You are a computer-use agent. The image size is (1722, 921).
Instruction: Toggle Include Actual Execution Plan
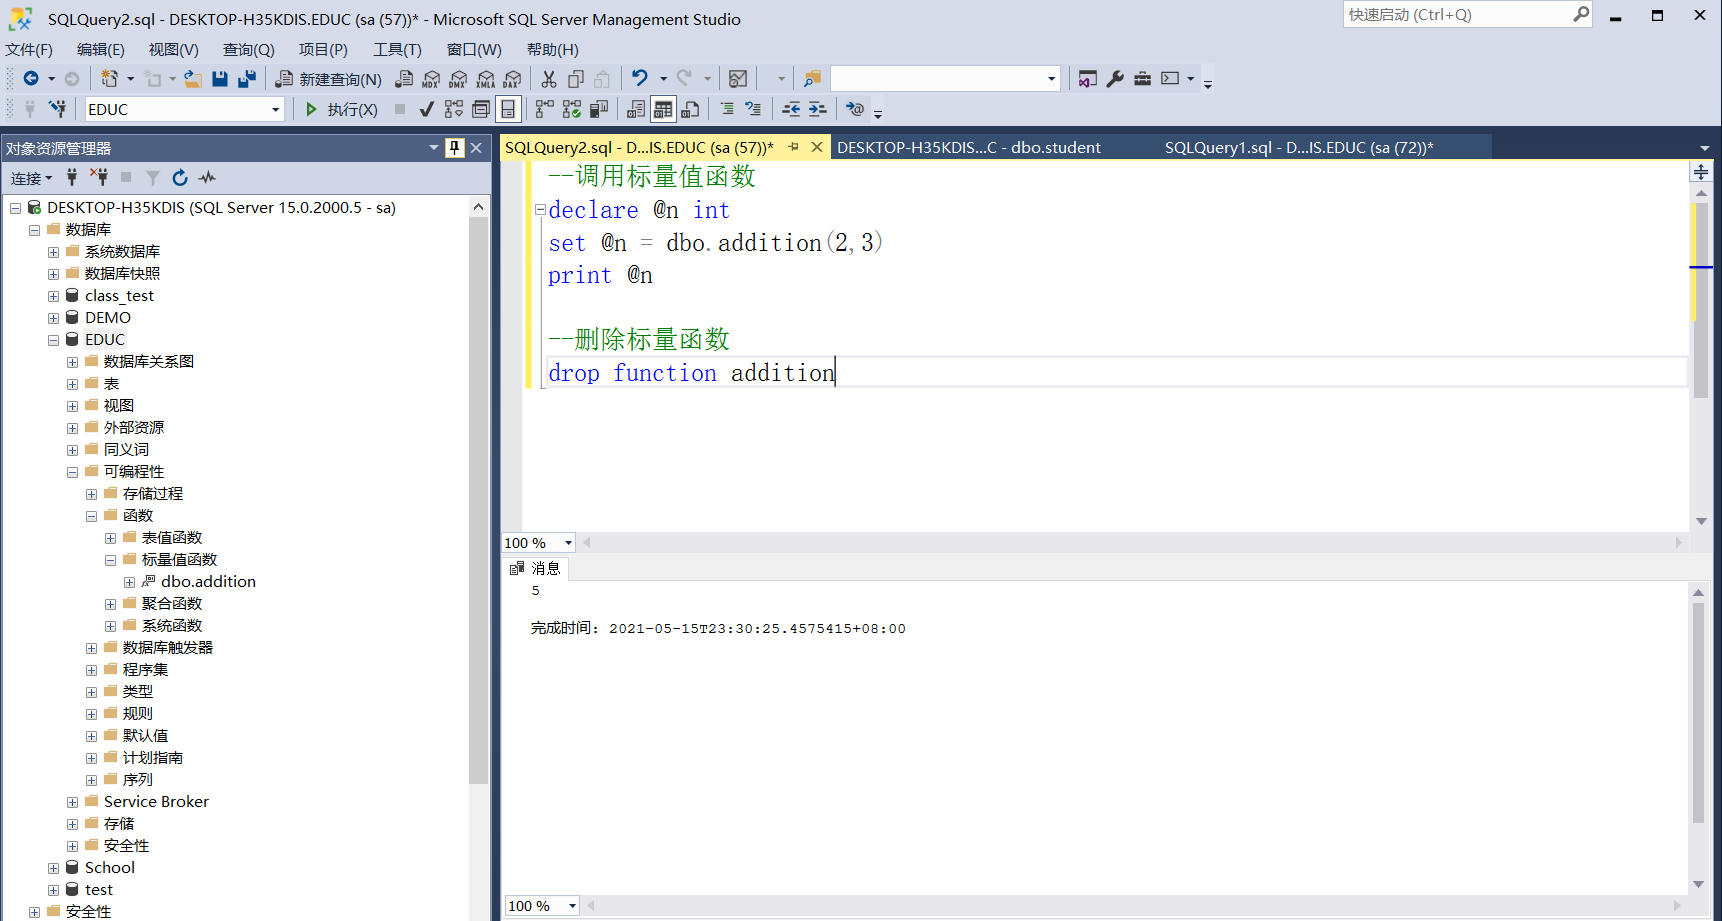pyautogui.click(x=545, y=109)
